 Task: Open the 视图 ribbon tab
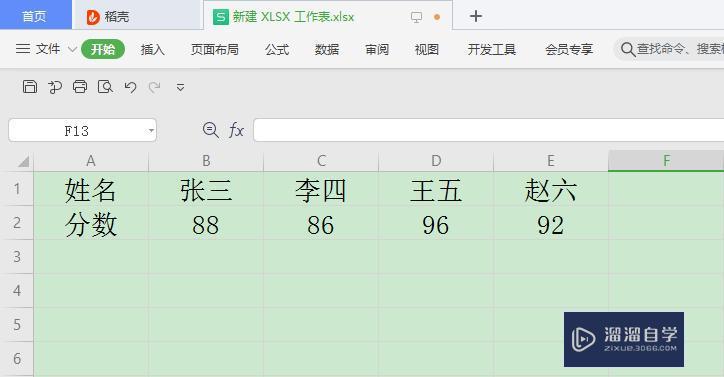[427, 49]
